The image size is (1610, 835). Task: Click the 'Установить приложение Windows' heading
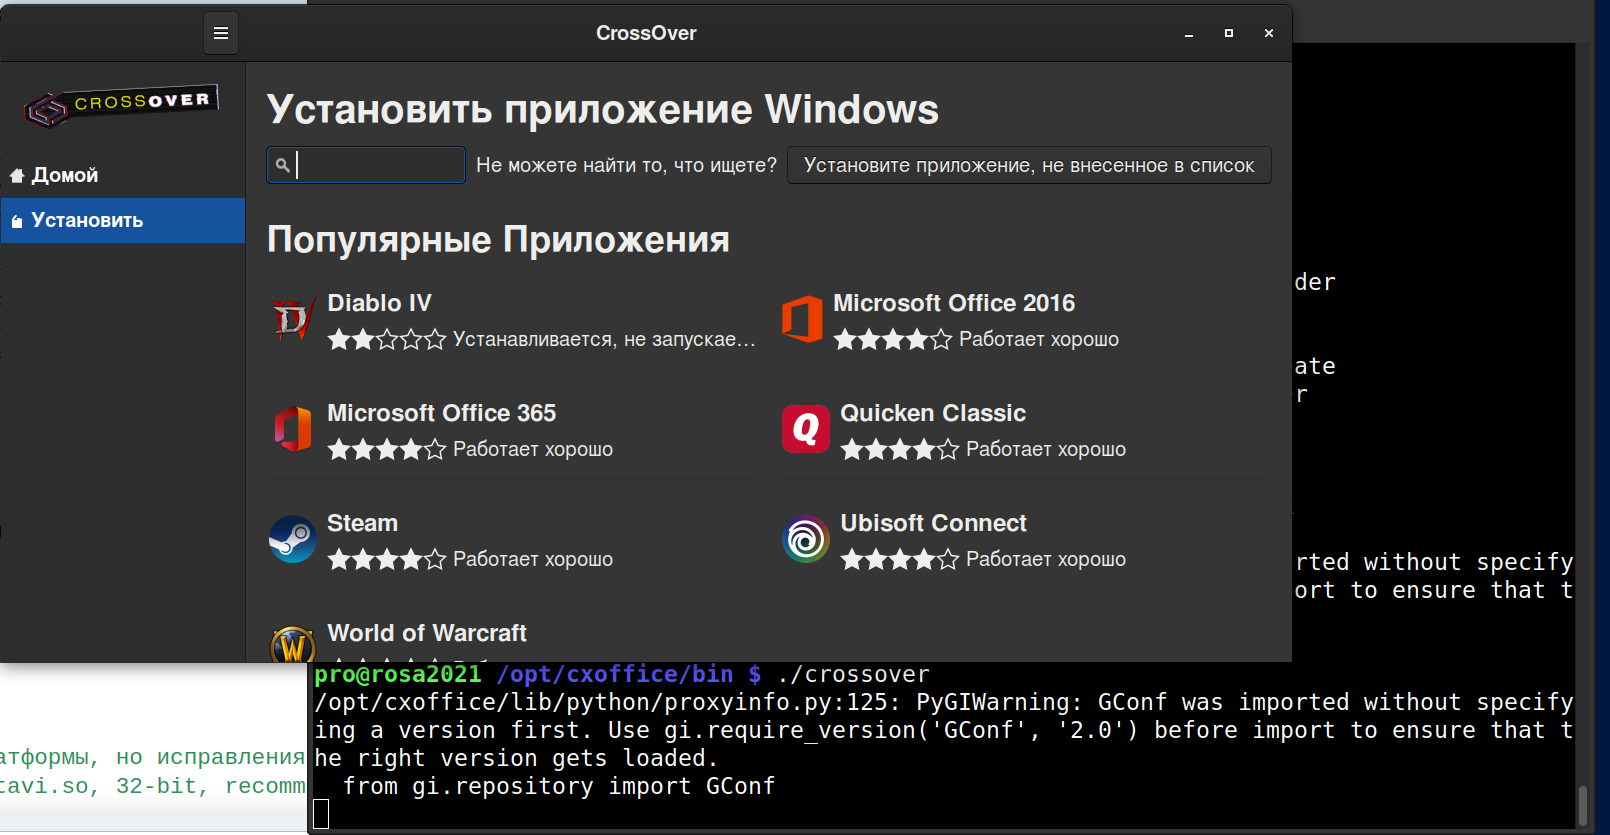pos(603,110)
